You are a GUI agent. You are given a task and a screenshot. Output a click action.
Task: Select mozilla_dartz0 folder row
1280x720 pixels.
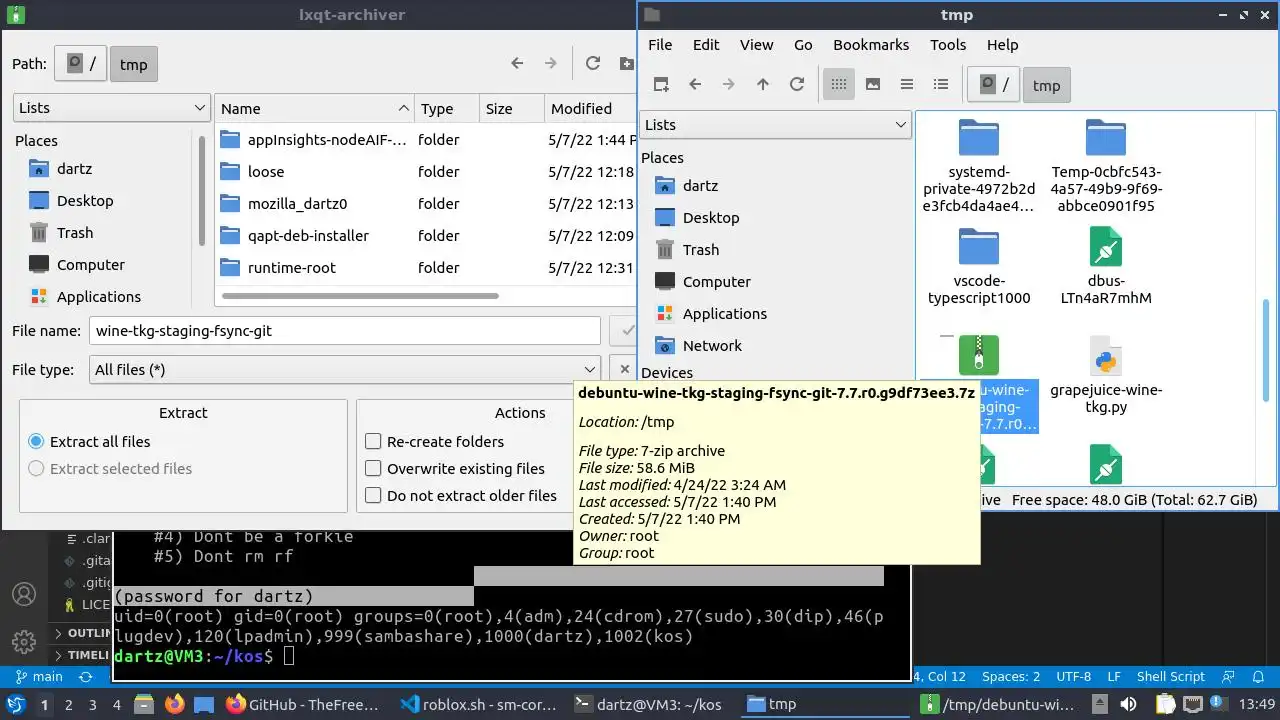(x=426, y=204)
